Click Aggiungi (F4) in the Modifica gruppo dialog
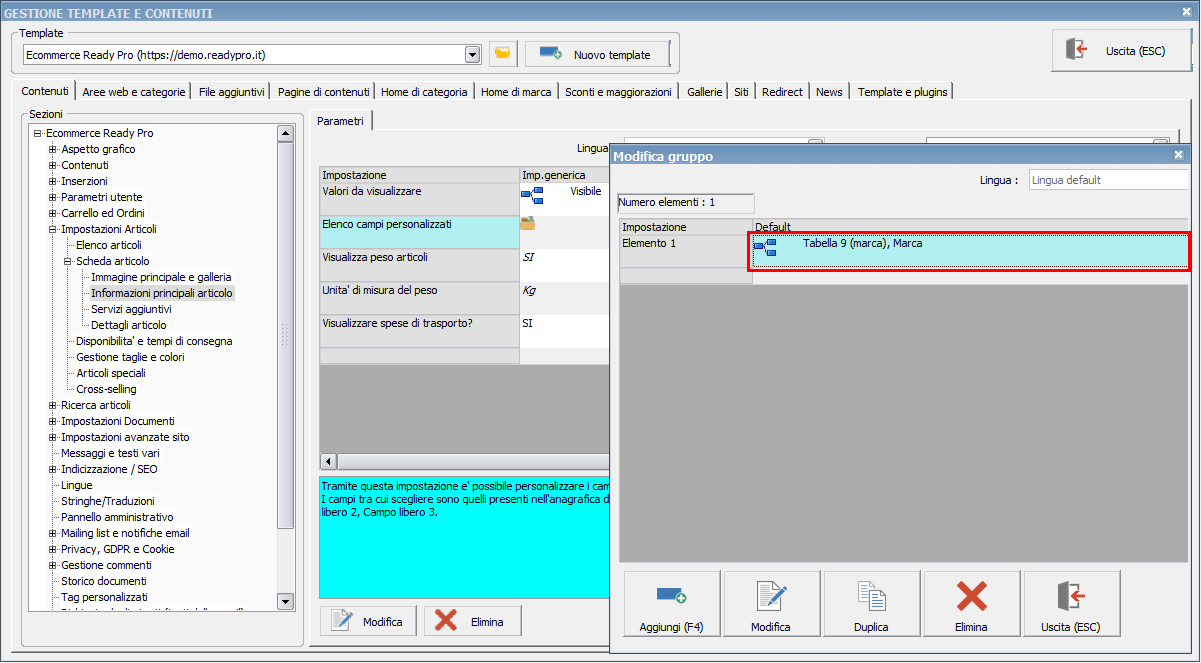Viewport: 1201px width, 663px height. click(x=672, y=604)
